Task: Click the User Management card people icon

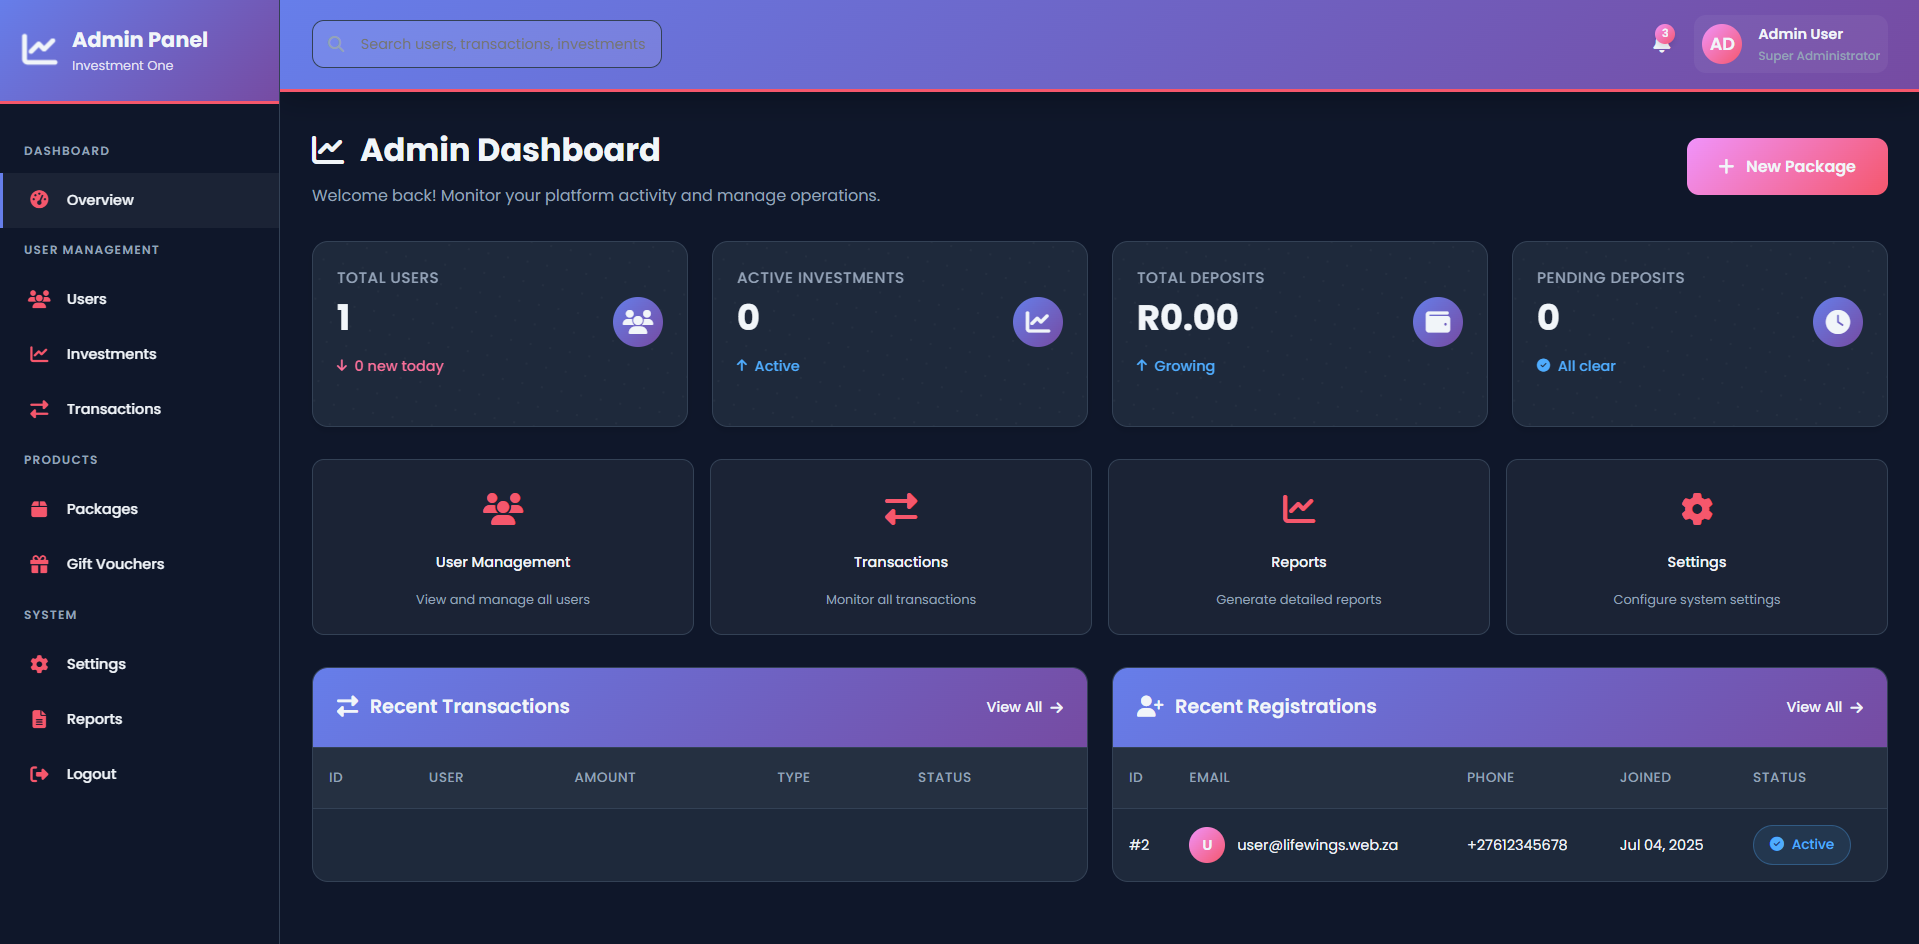Action: (x=503, y=509)
